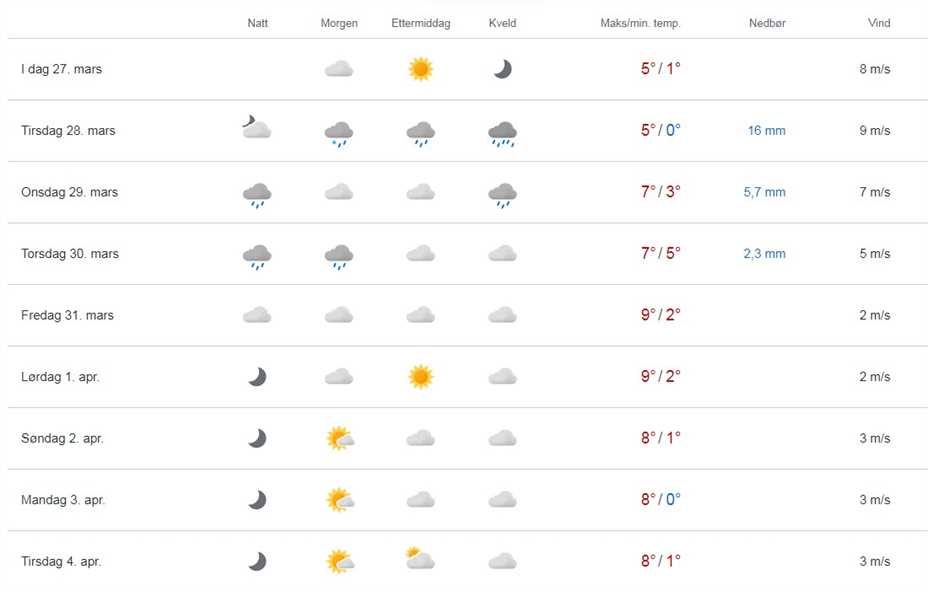Select the rain icon for Onsdag 29. mars night
Screen dimensions: 928x591
tap(257, 194)
